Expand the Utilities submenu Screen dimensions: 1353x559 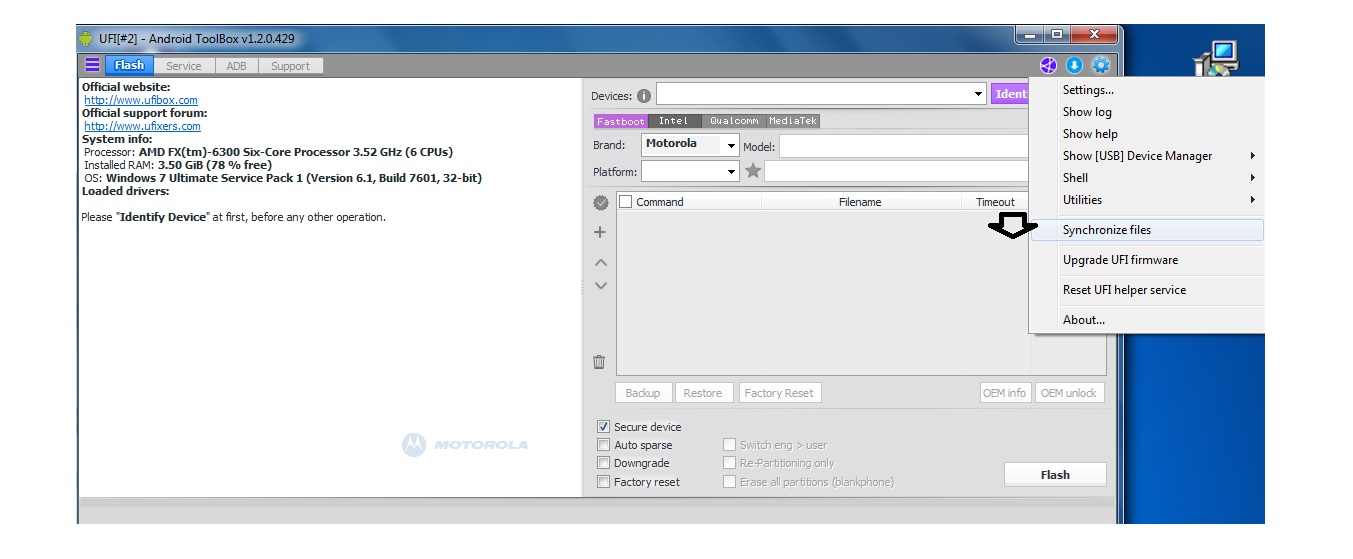coord(1147,200)
